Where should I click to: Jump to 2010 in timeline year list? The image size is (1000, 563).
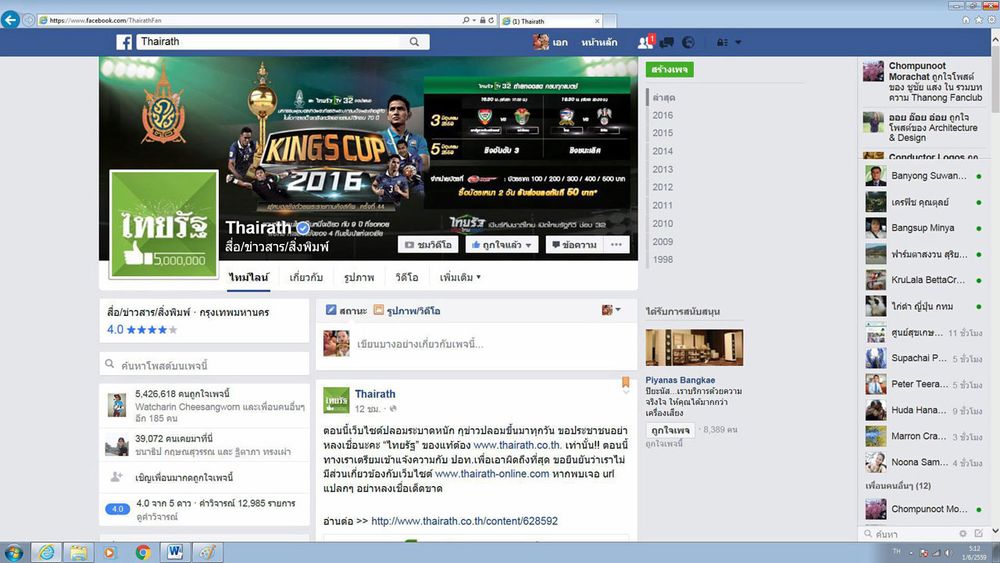pos(663,224)
